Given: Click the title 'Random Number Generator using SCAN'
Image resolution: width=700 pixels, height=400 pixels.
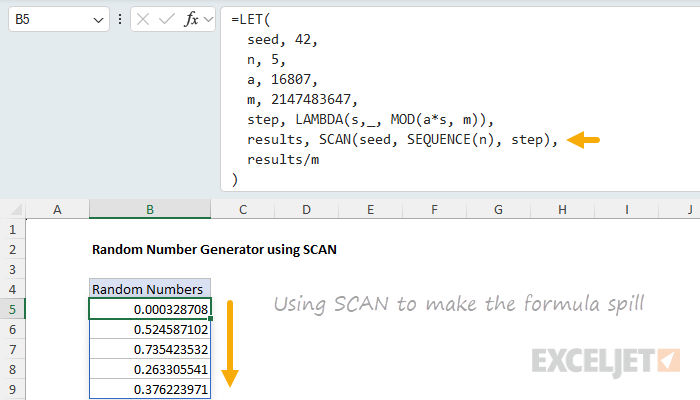Looking at the screenshot, I should (214, 250).
